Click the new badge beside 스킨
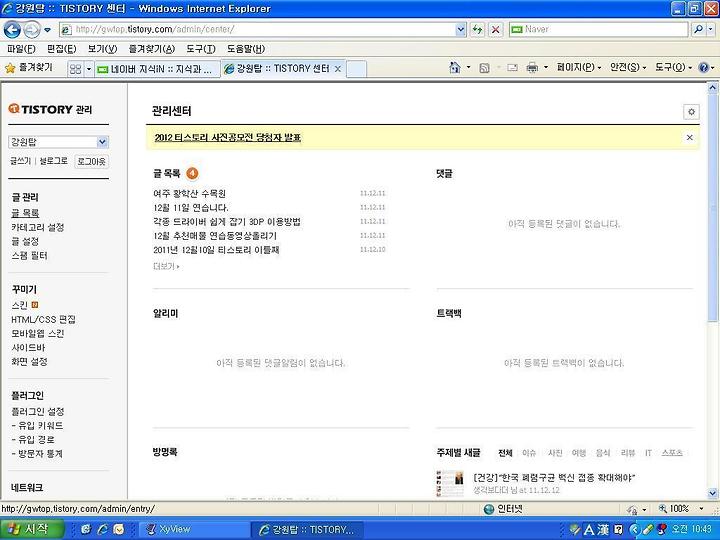This screenshot has height=540, width=720. (x=34, y=305)
